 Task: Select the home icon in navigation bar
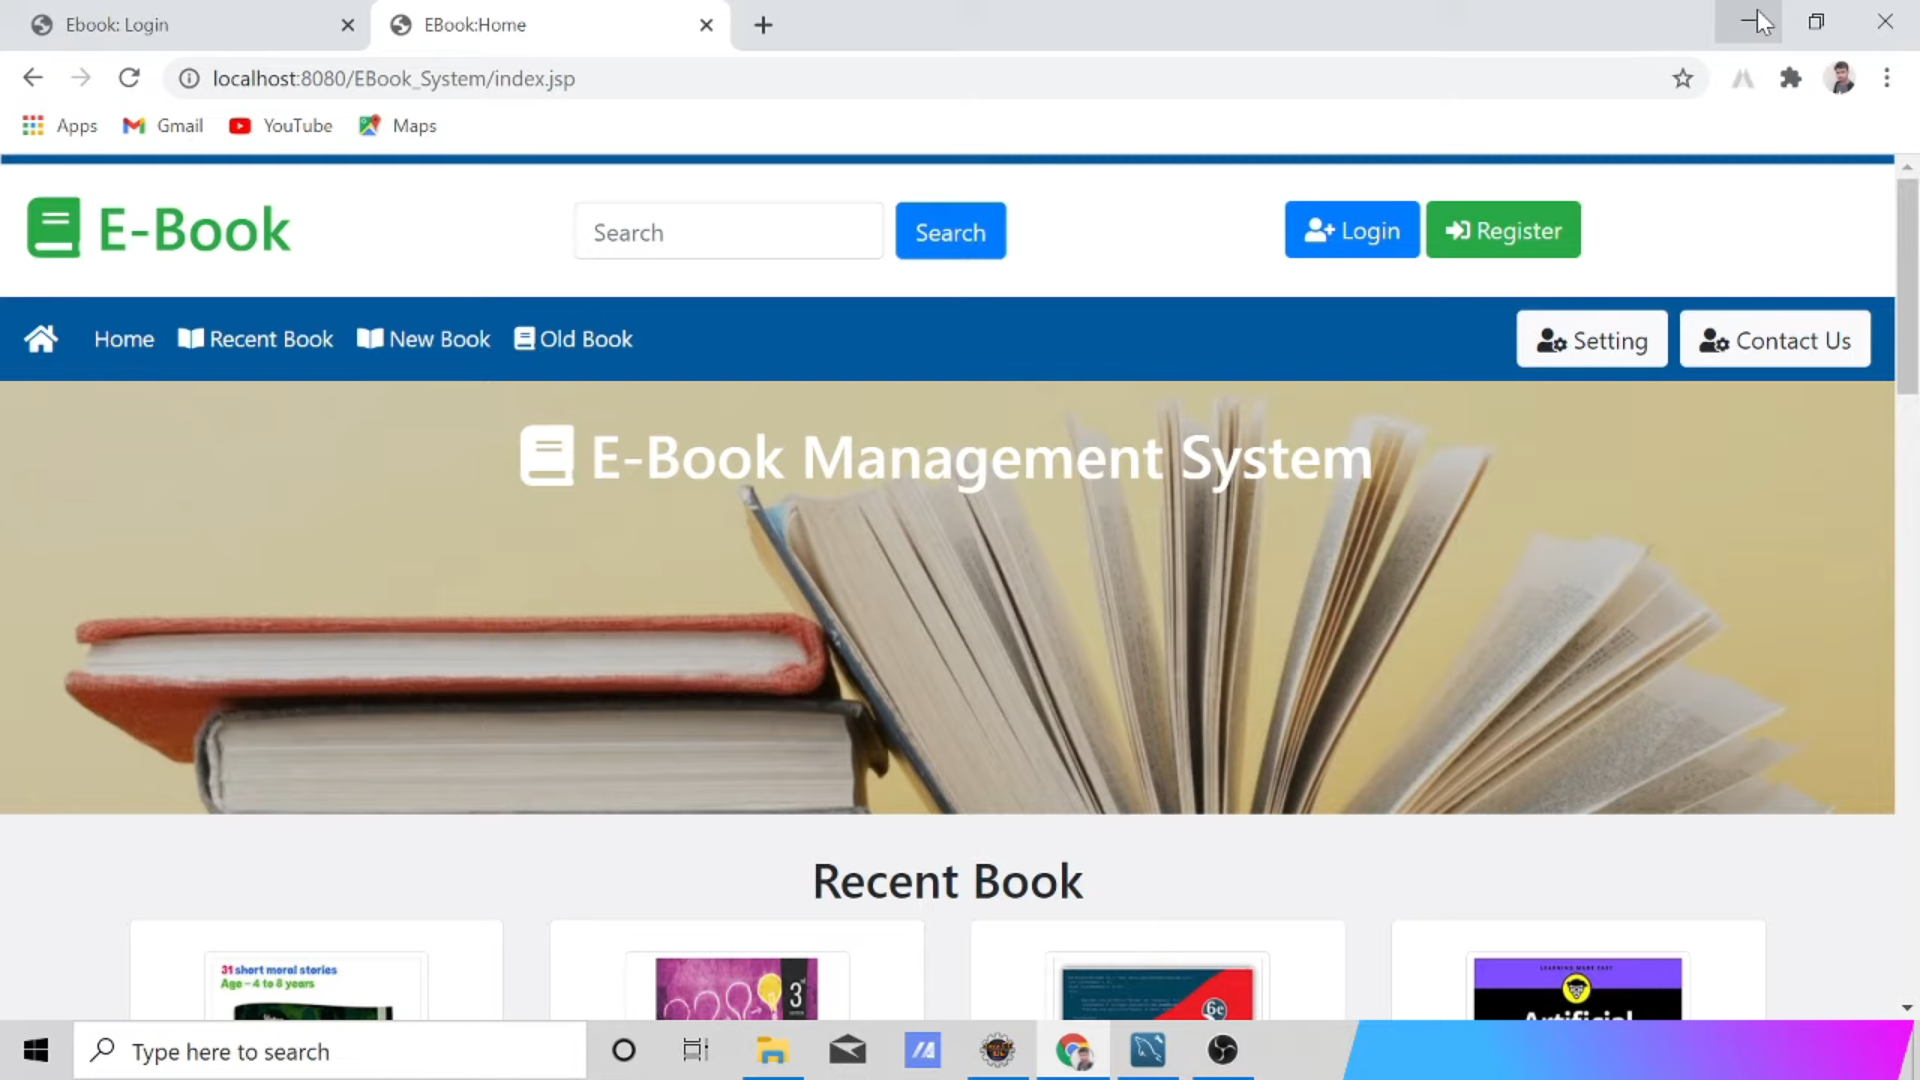pos(41,338)
